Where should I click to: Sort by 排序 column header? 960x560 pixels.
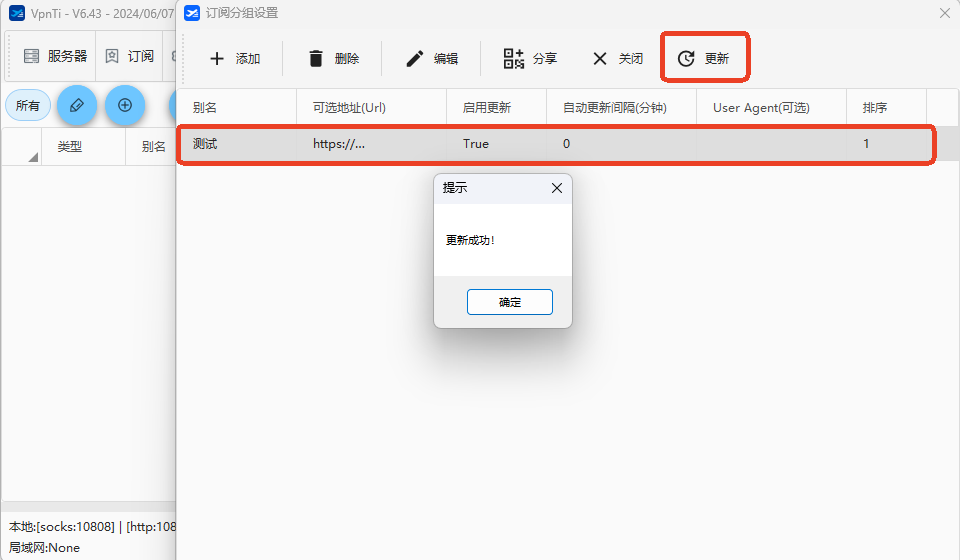[x=887, y=108]
